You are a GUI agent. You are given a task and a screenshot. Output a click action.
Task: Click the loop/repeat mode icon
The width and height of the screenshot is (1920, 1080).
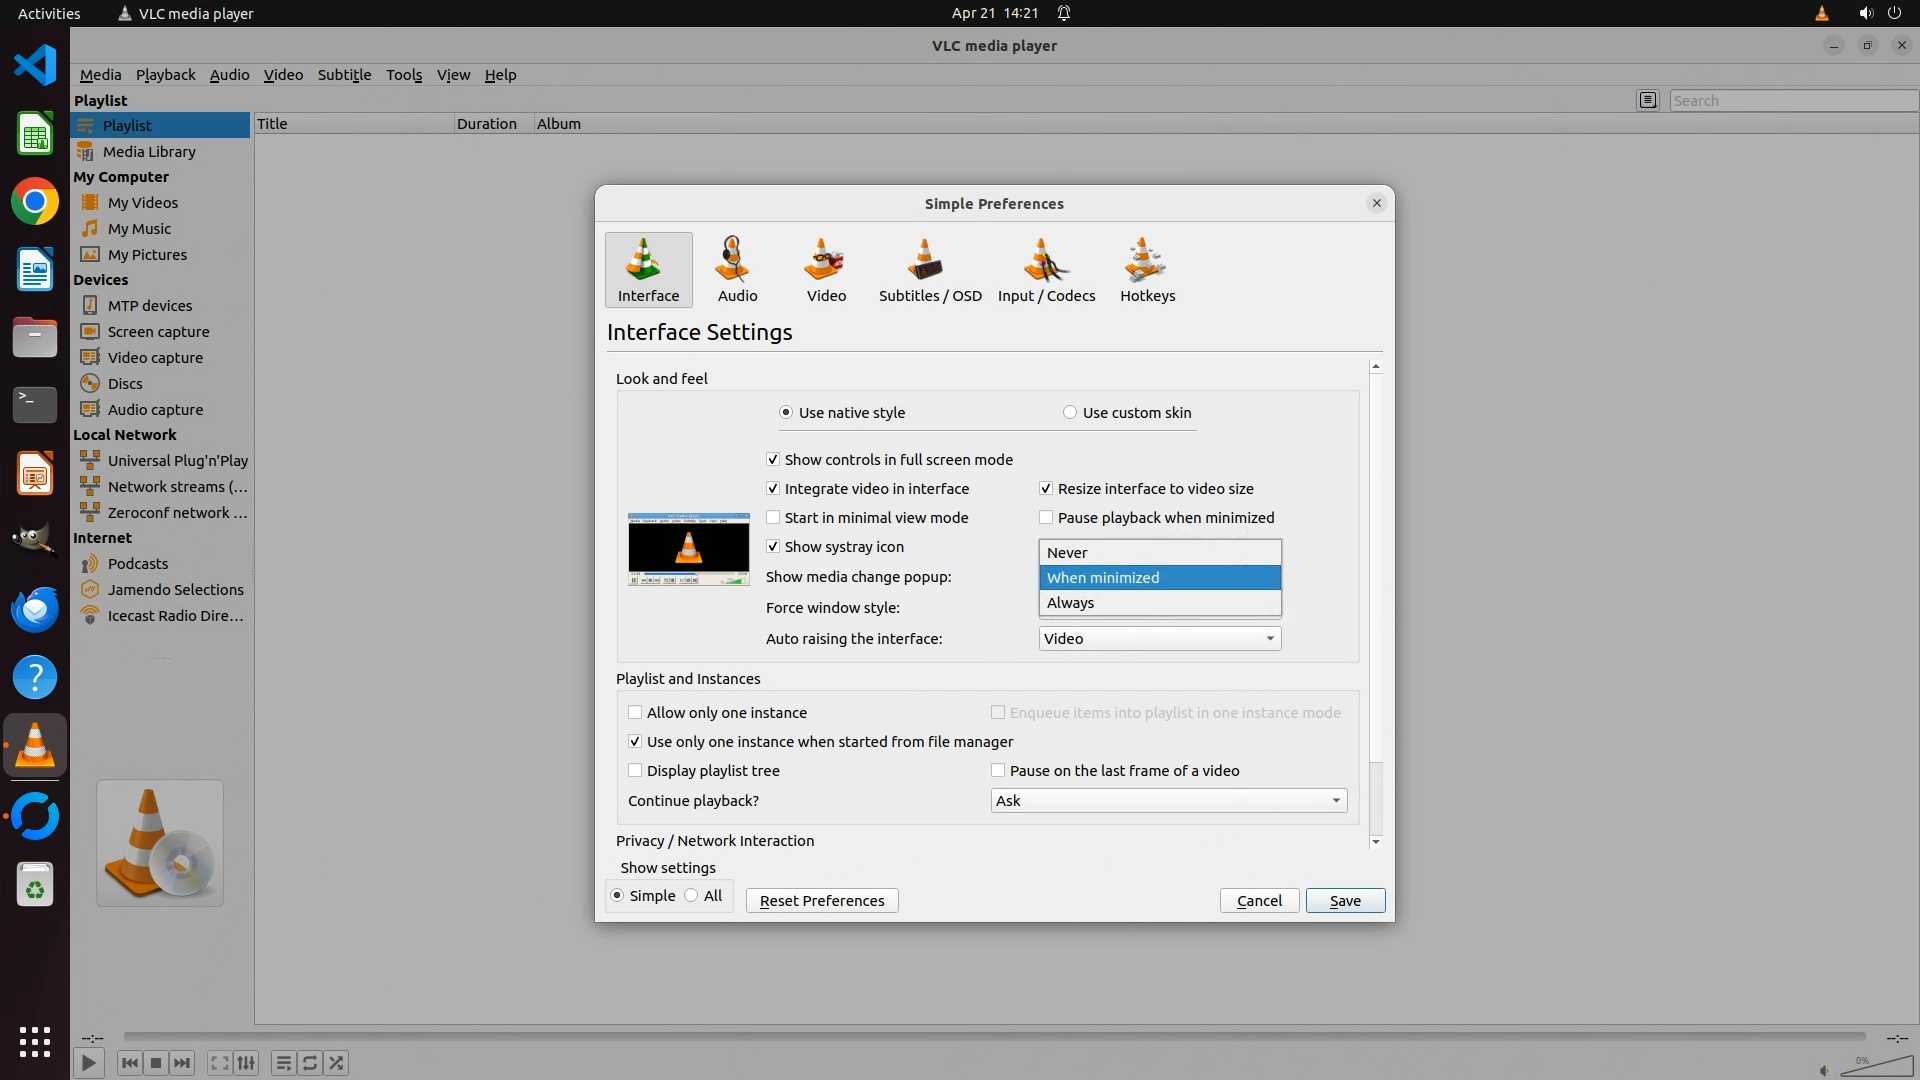tap(310, 1063)
